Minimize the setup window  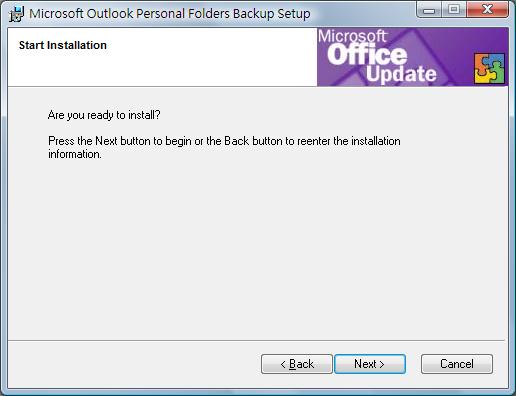429,10
